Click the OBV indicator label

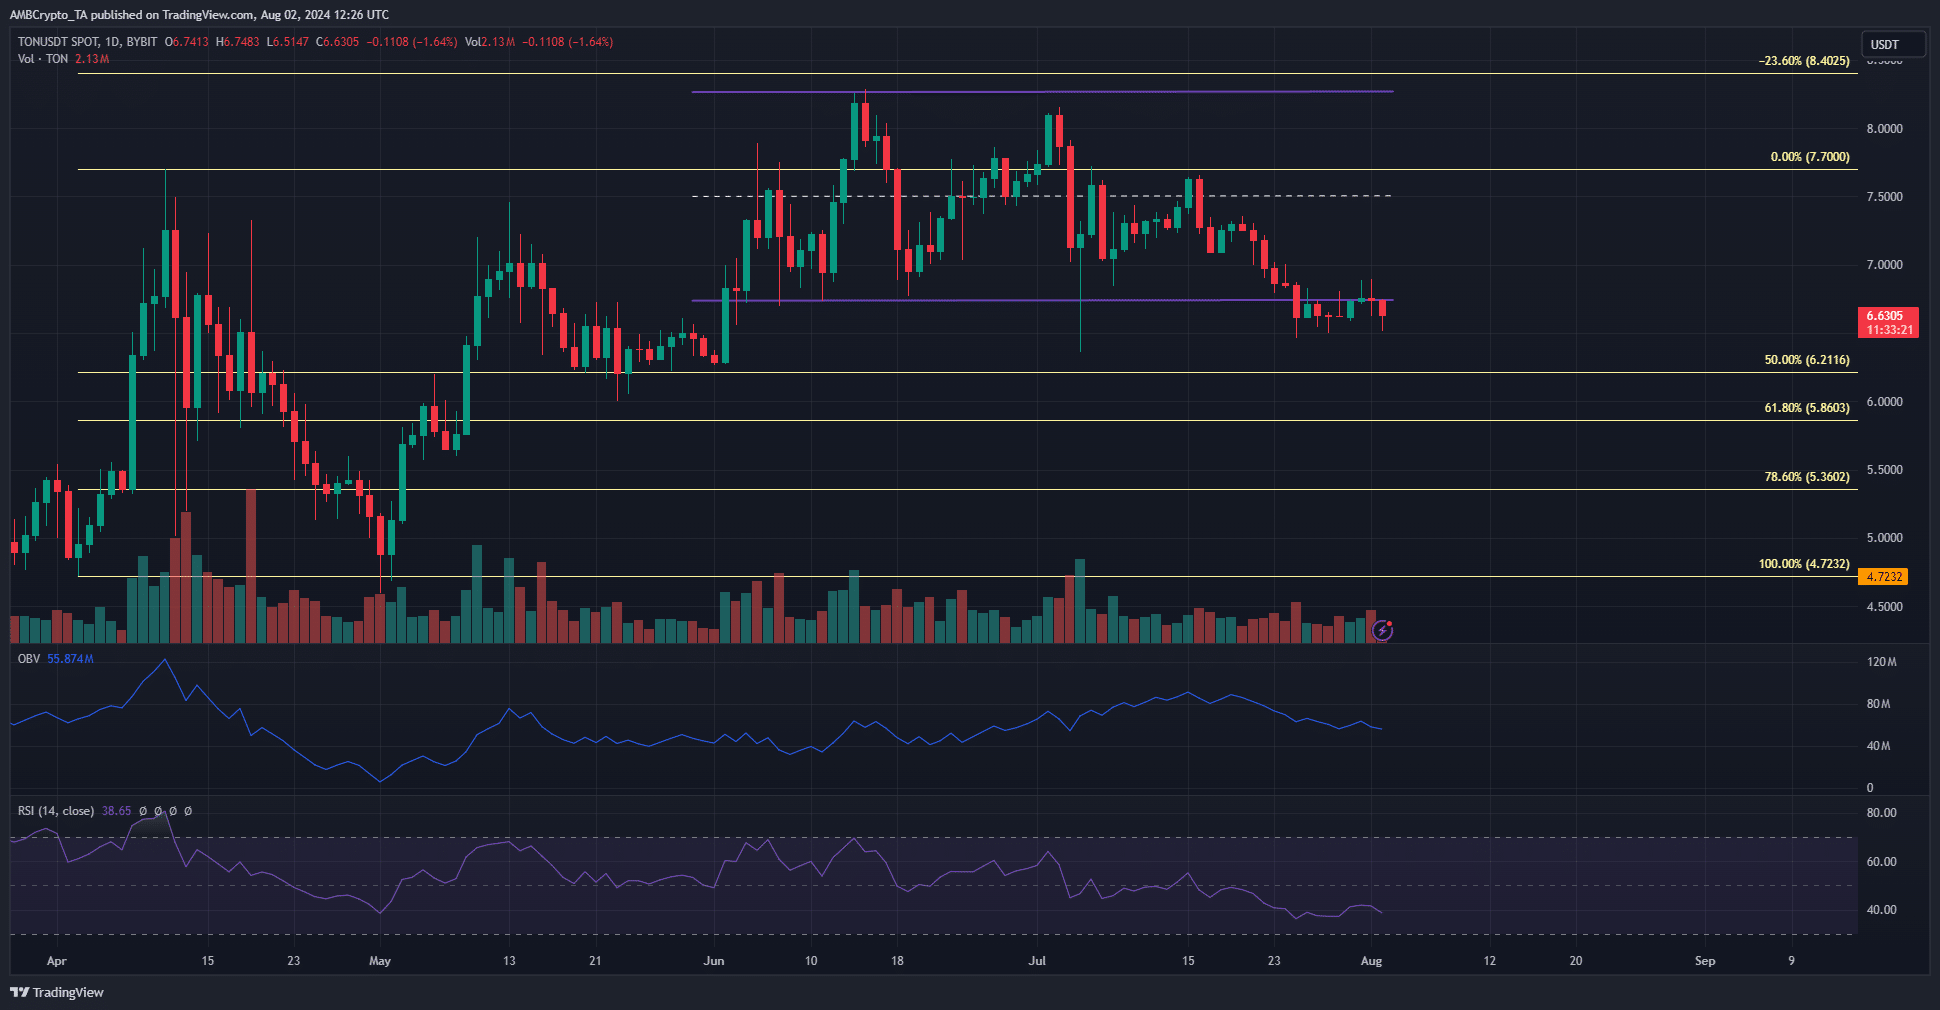[x=29, y=659]
